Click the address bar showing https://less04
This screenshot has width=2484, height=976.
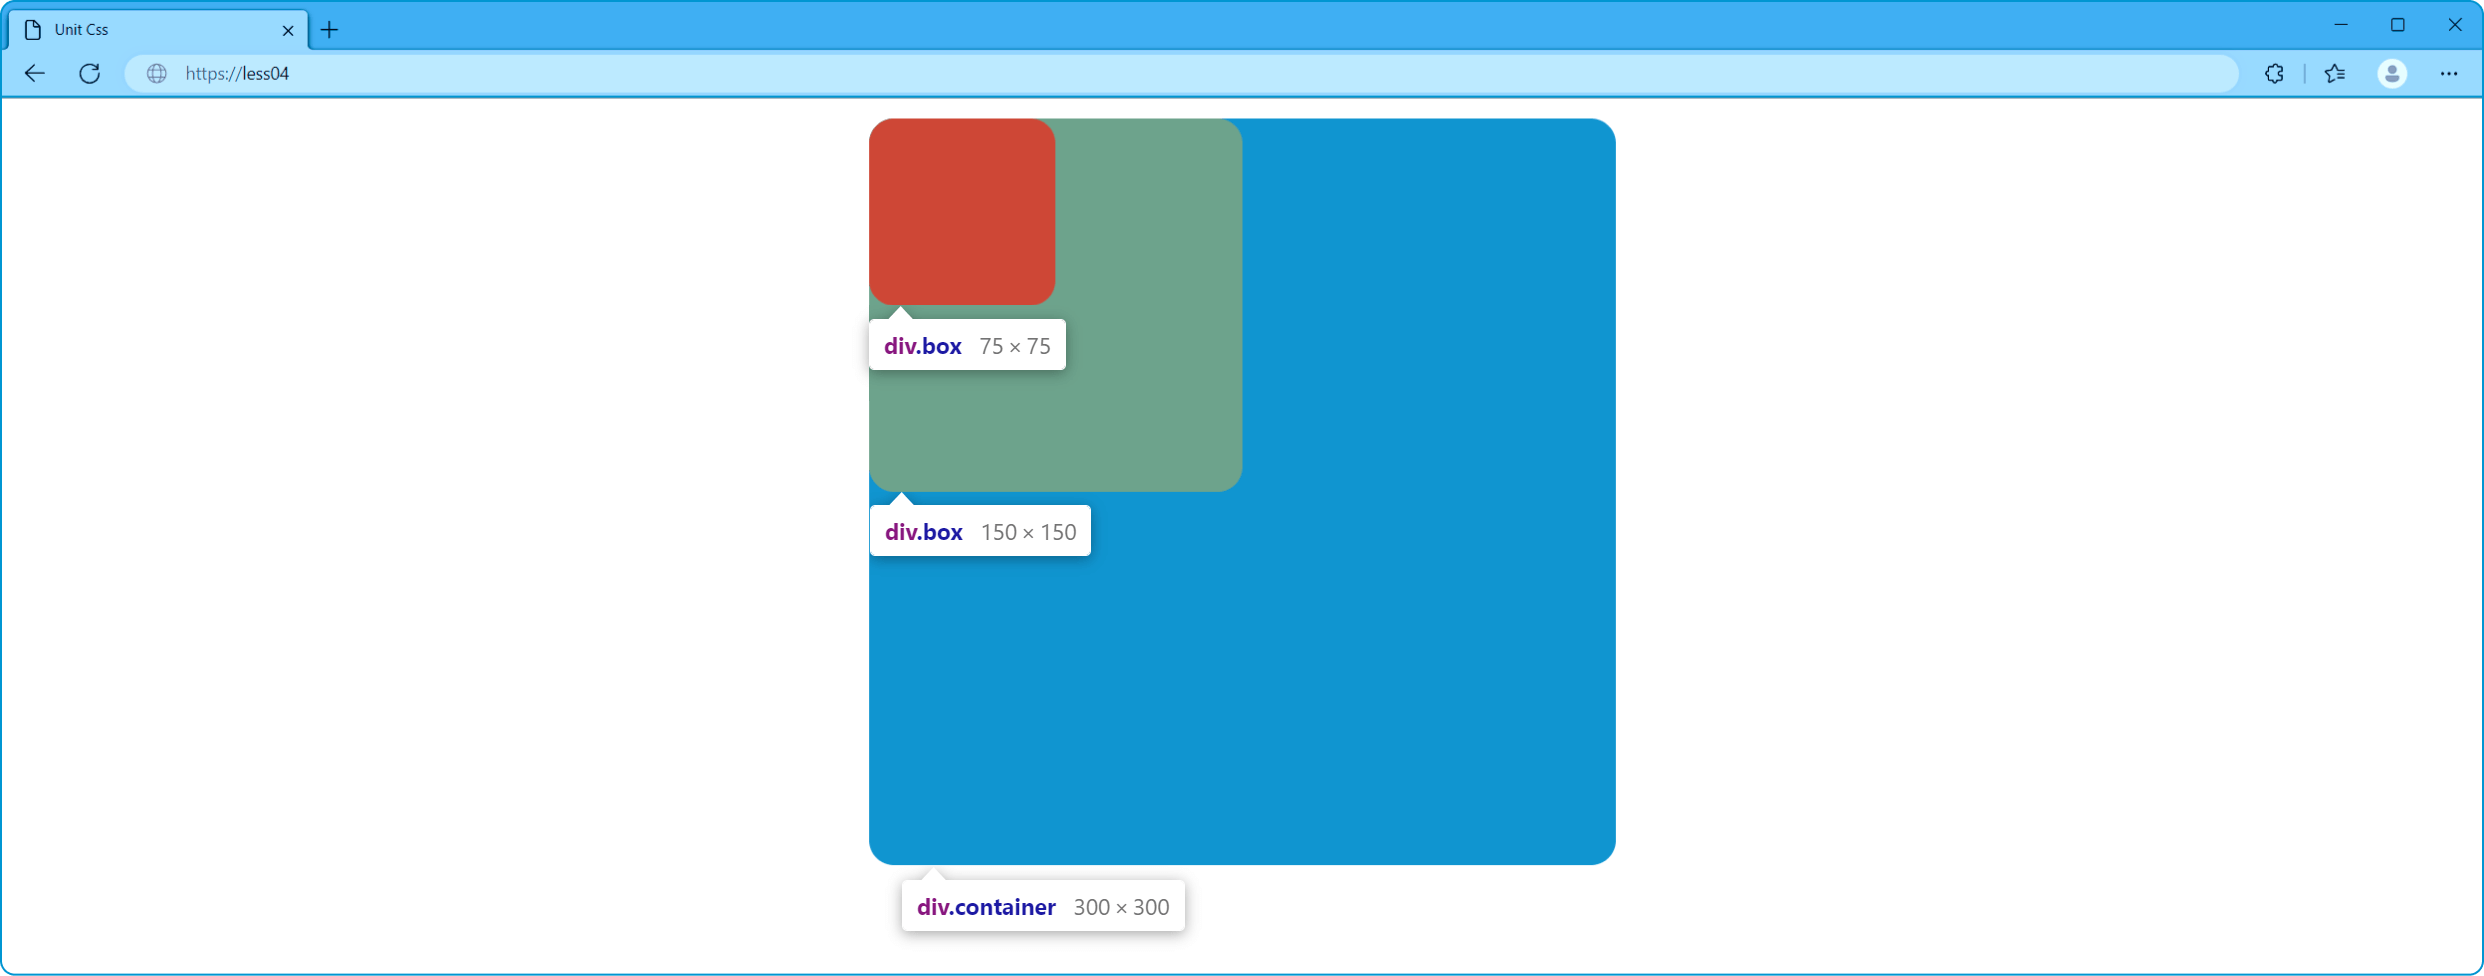(1200, 73)
